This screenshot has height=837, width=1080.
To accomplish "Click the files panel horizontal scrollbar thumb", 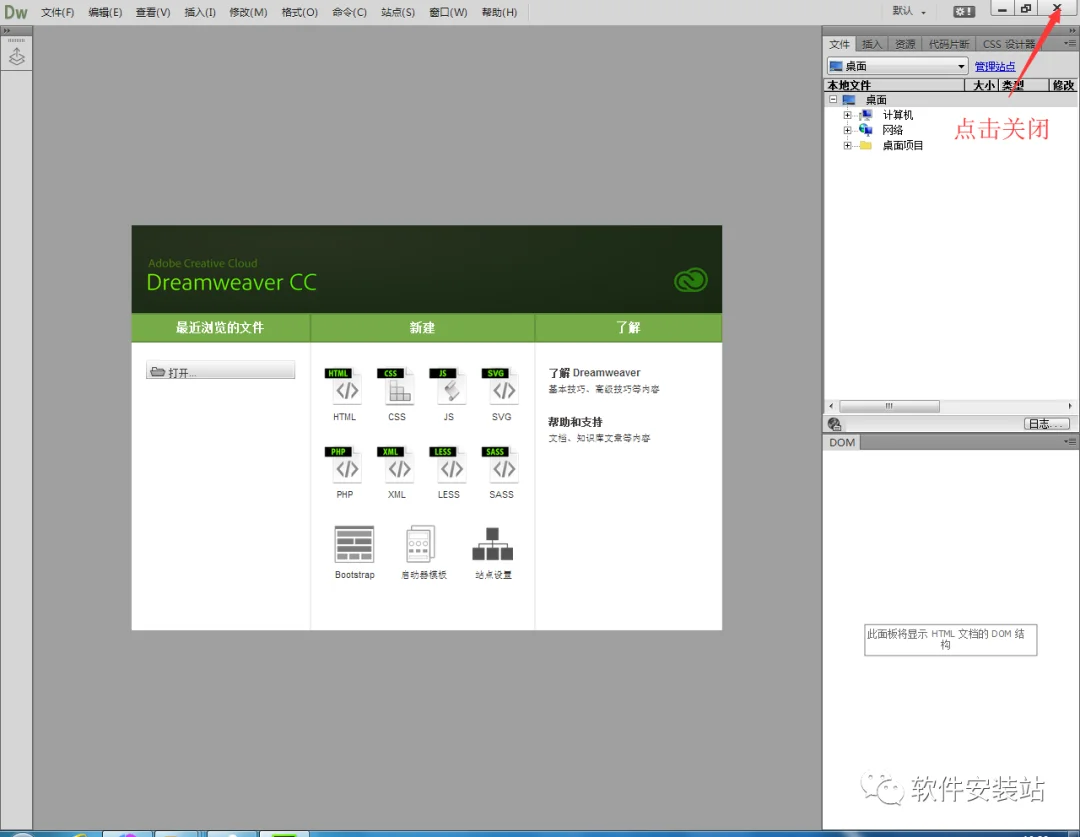I will (x=889, y=406).
